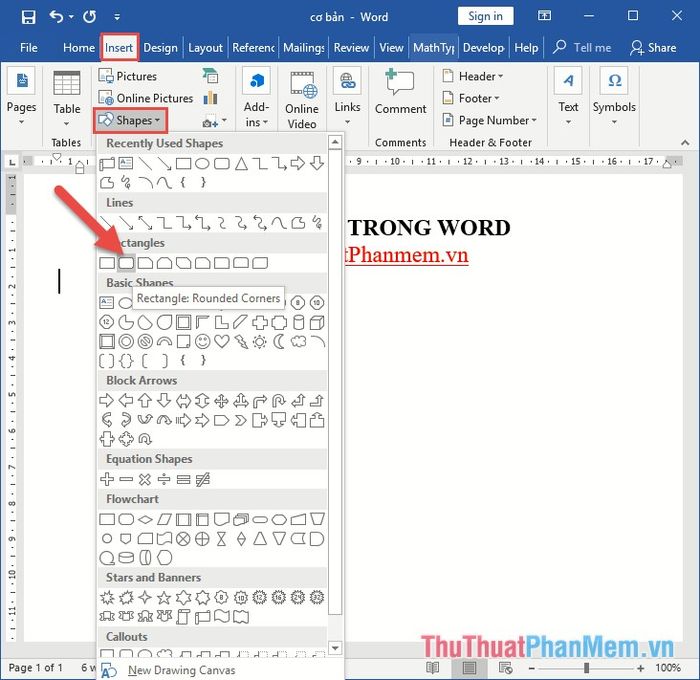Select the Moon basic shape

point(279,342)
